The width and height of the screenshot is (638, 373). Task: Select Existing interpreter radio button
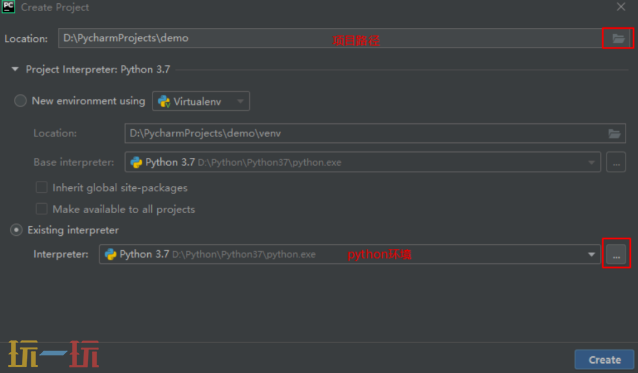pyautogui.click(x=16, y=230)
